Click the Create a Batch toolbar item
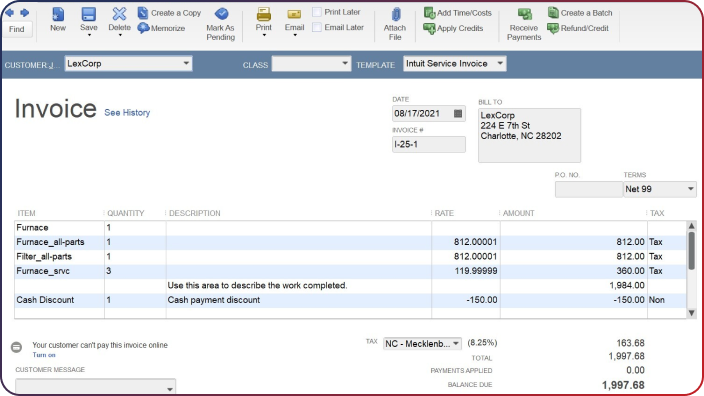Viewport: 704px width, 396px height. [x=580, y=13]
